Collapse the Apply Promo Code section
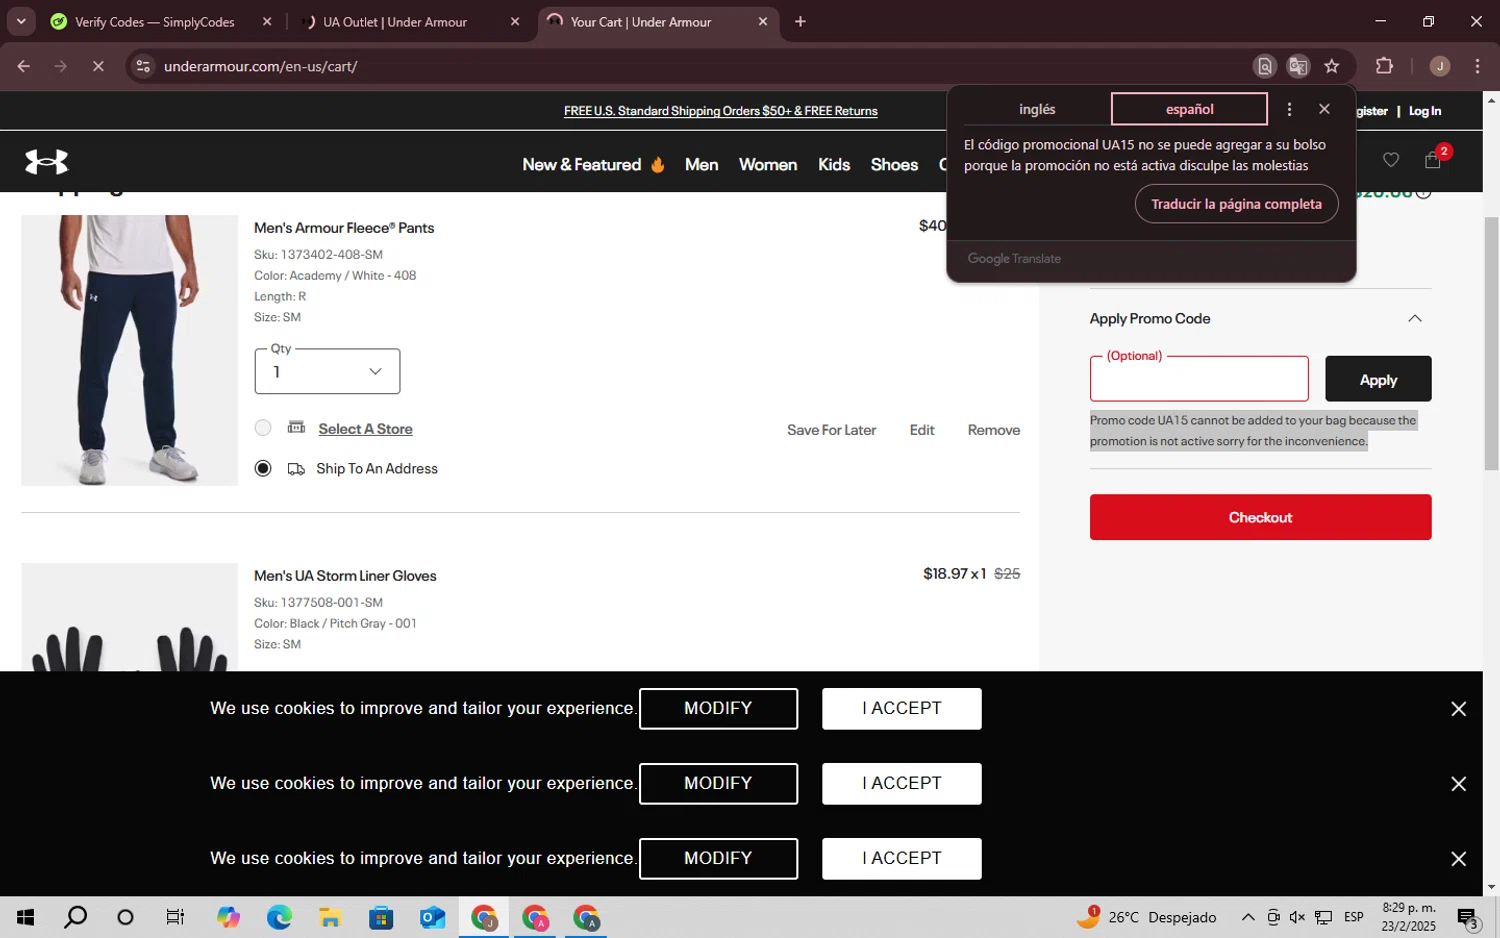This screenshot has height=938, width=1500. (x=1414, y=318)
